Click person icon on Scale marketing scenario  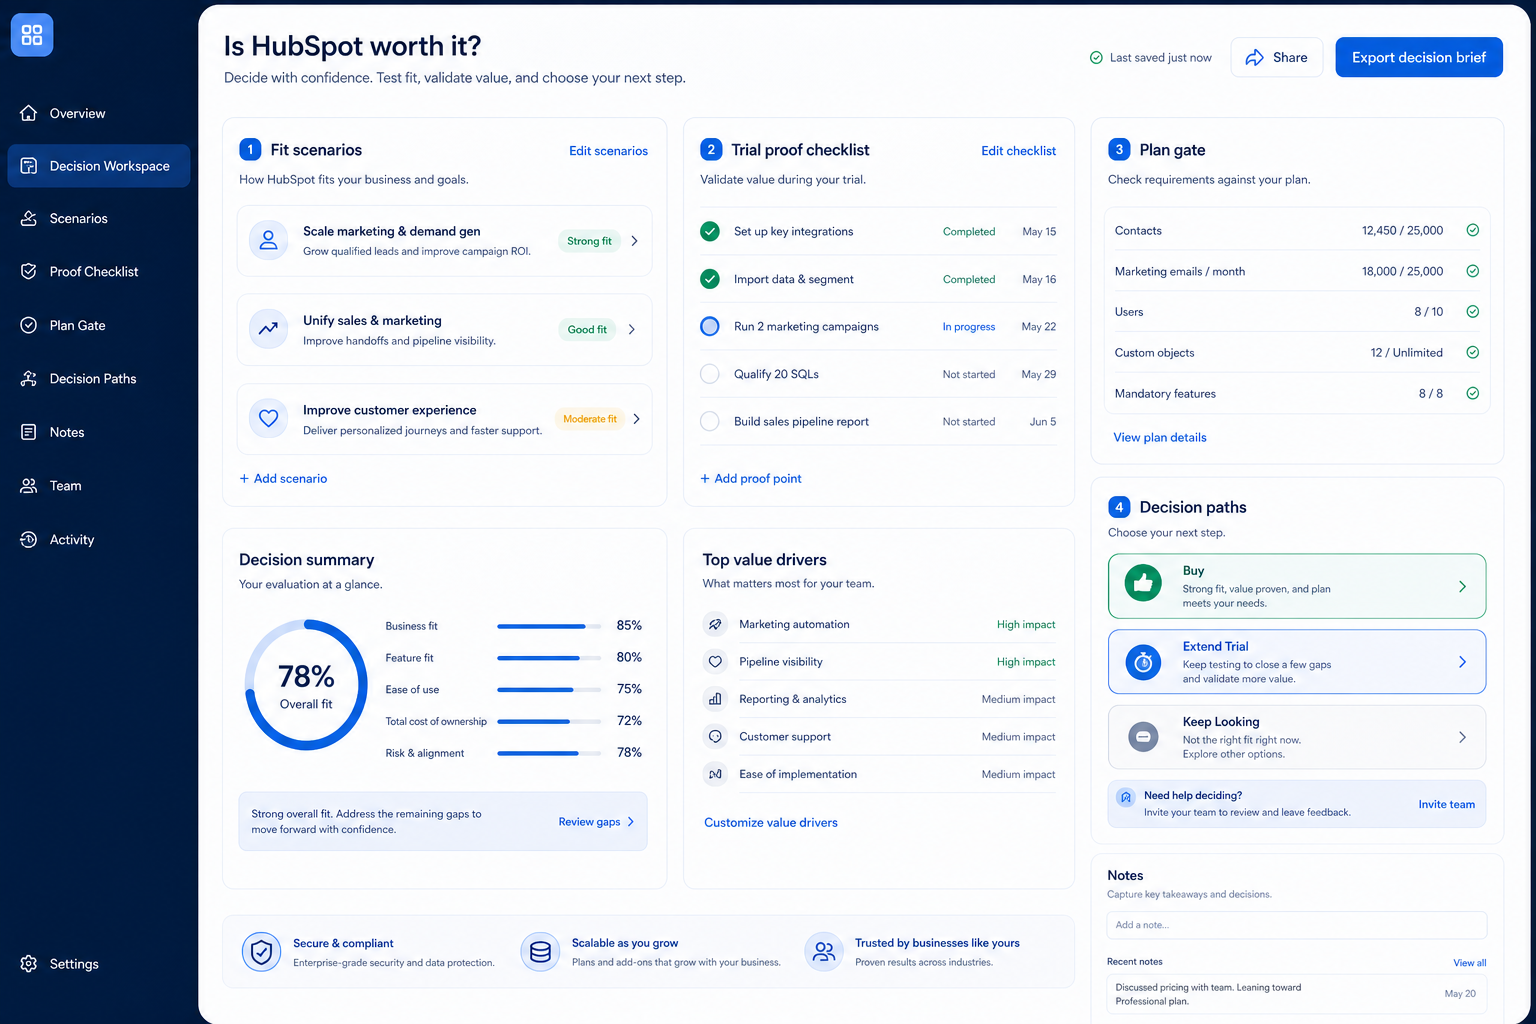[268, 240]
